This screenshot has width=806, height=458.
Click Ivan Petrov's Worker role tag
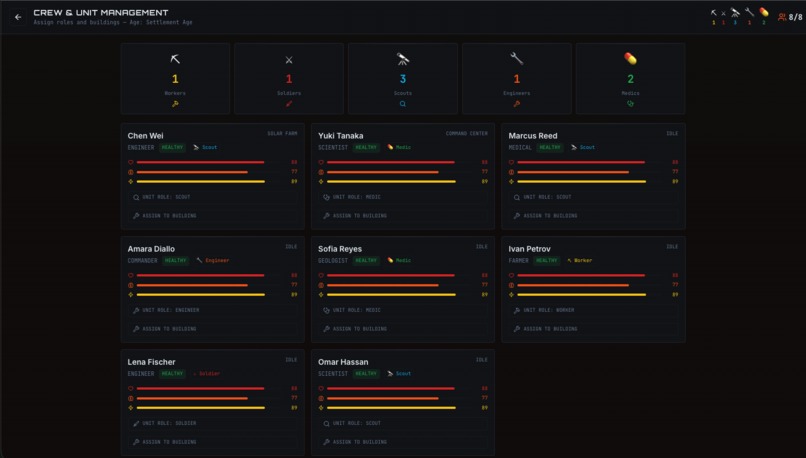[x=579, y=261]
